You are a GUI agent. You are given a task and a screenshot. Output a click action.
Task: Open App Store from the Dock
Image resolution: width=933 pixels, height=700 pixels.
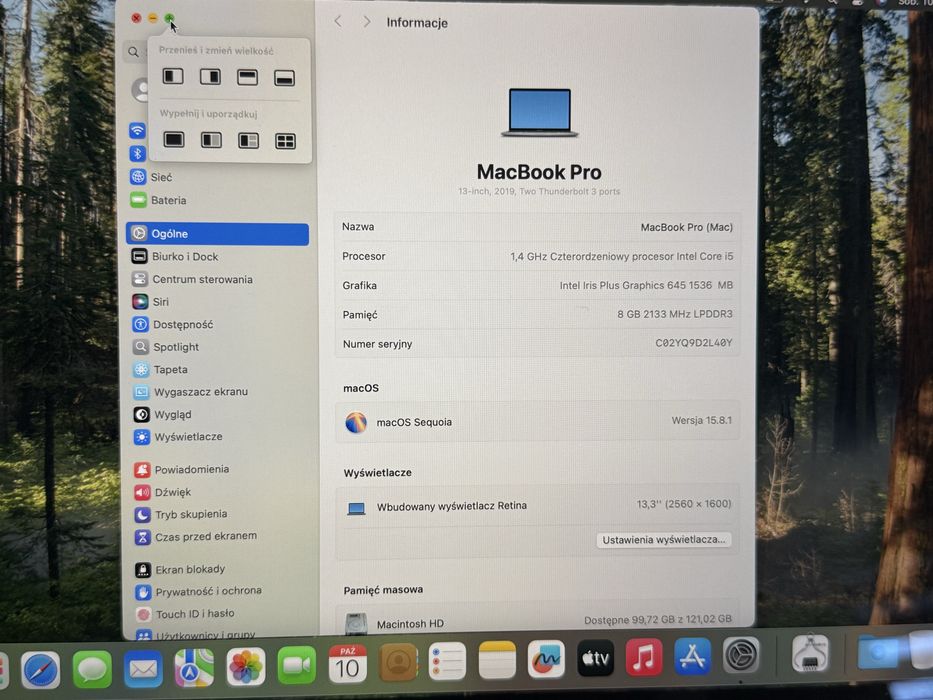[x=692, y=657]
